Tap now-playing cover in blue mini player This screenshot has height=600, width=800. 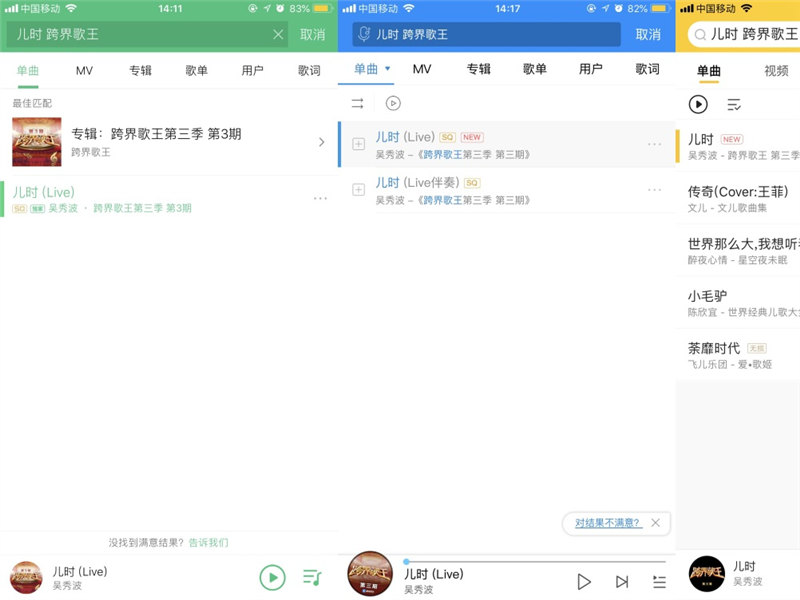[370, 573]
